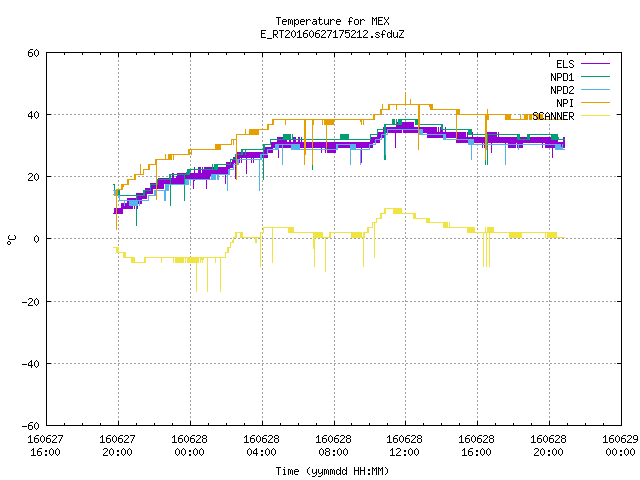Click the NPI legend label
Image resolution: width=640 pixels, height=480 pixels.
tap(565, 103)
